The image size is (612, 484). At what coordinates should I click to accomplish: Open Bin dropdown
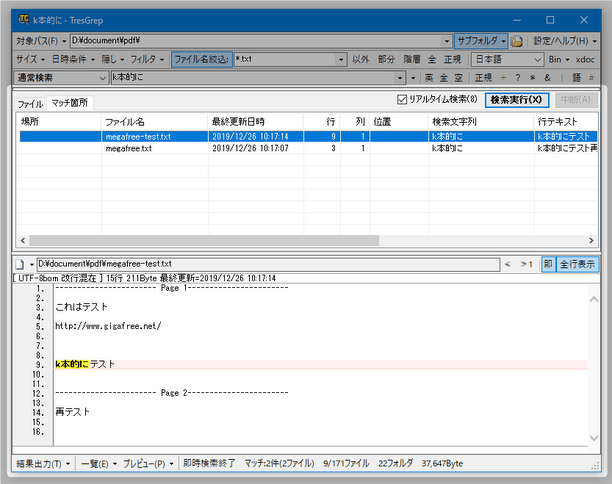click(559, 59)
